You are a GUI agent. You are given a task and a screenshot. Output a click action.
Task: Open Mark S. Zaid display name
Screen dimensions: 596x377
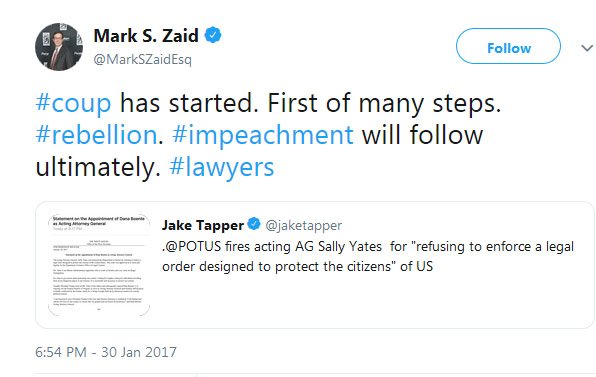[146, 36]
